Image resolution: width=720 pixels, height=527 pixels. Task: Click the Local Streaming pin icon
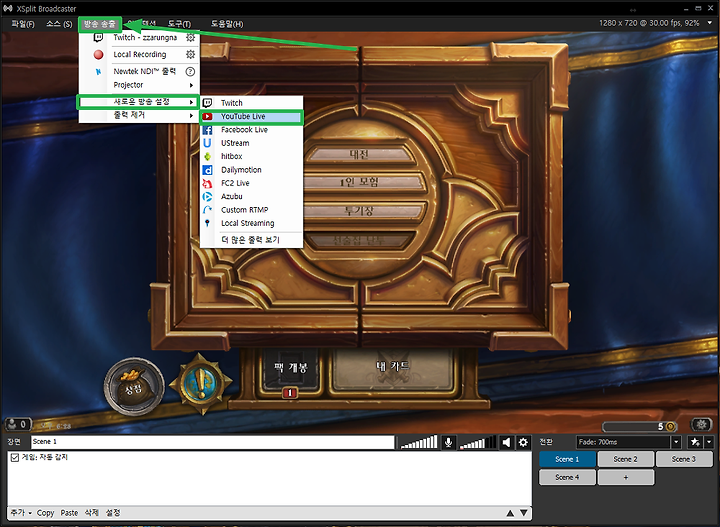(x=207, y=223)
